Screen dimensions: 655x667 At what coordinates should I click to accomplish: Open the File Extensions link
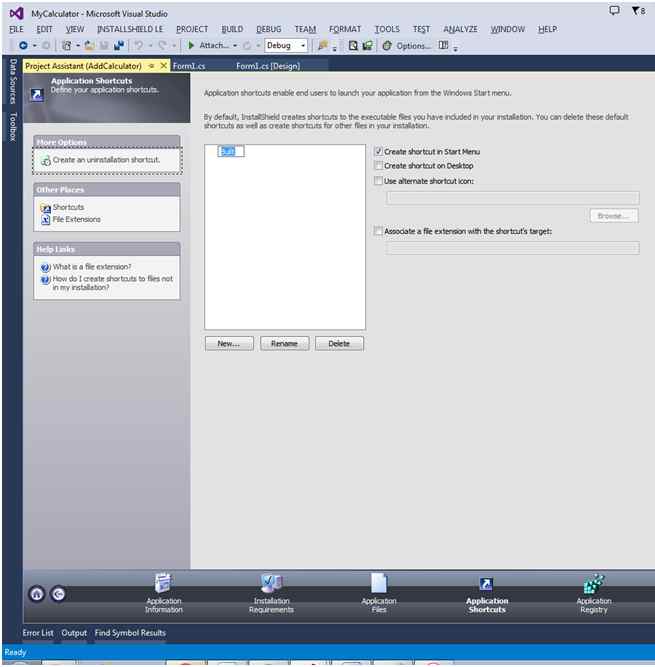pos(77,219)
